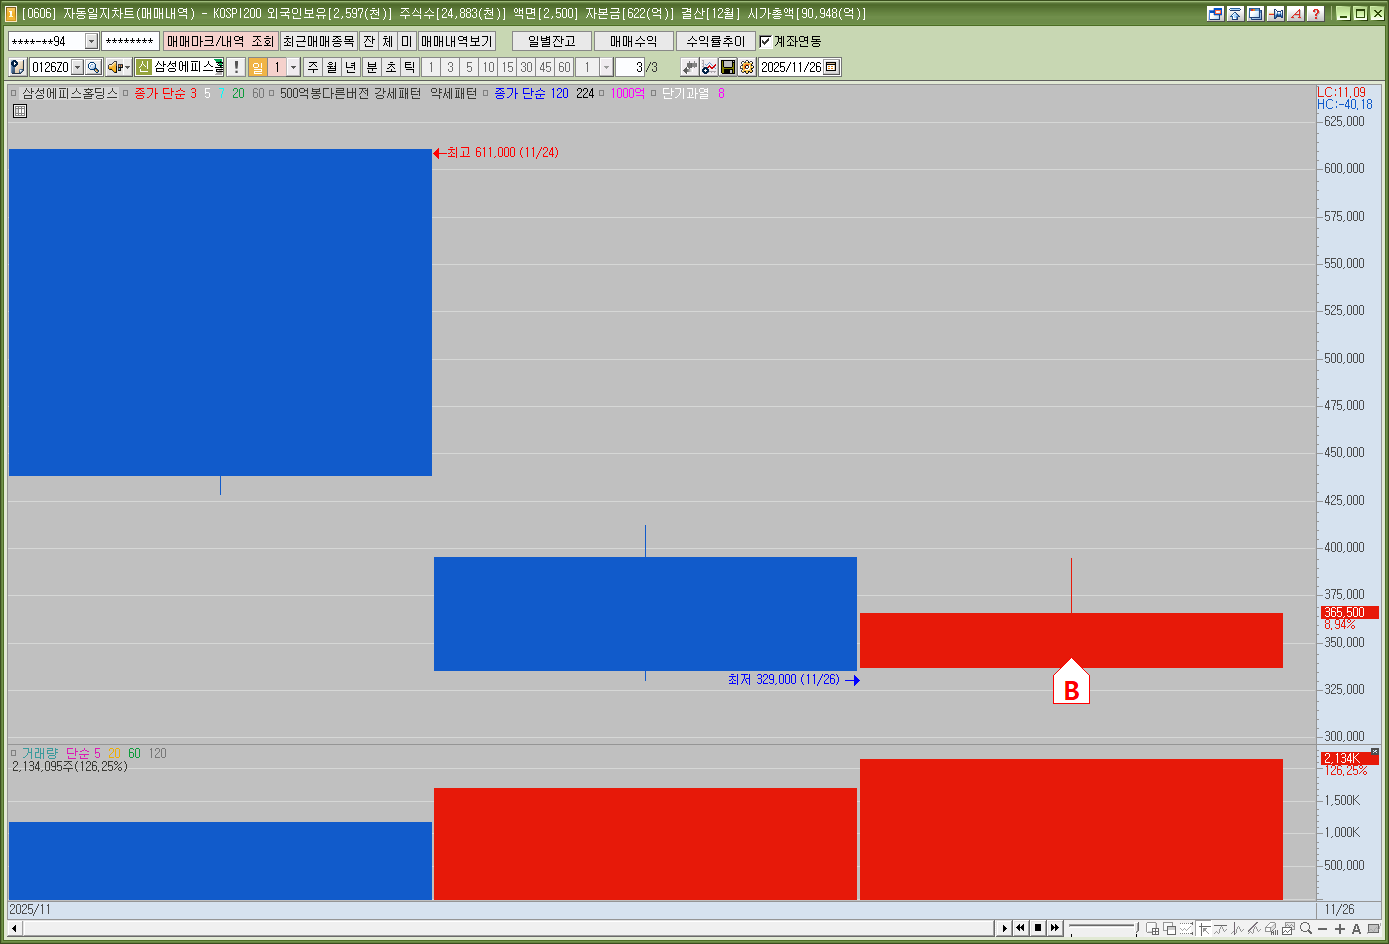Click the save floppy disk icon
The width and height of the screenshot is (1389, 944).
point(728,67)
